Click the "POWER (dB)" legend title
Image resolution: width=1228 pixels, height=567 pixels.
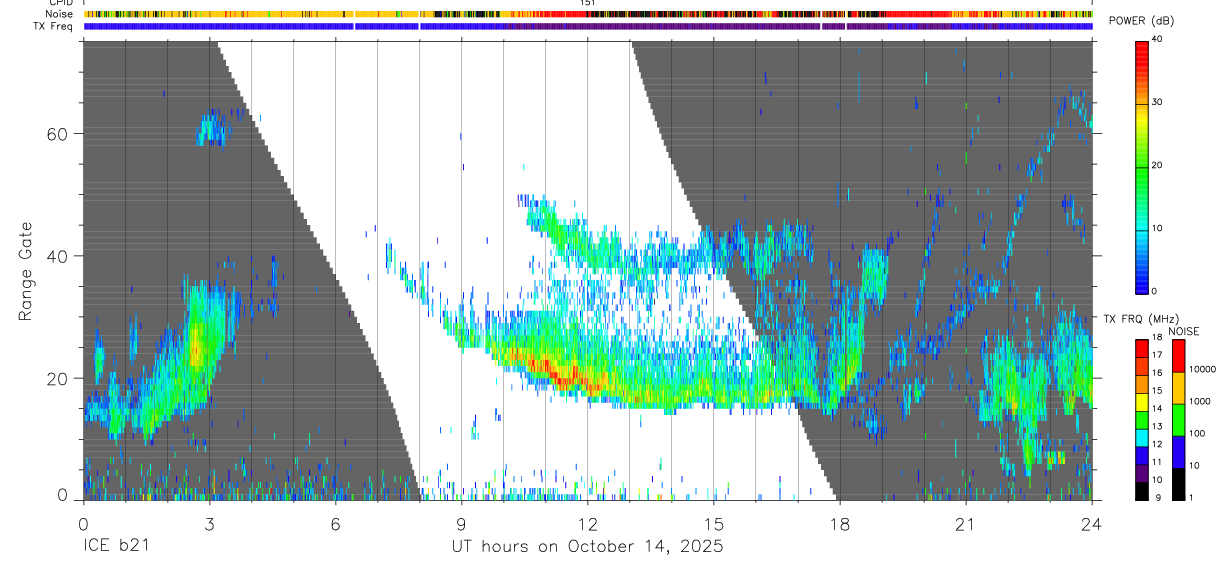click(x=1141, y=21)
